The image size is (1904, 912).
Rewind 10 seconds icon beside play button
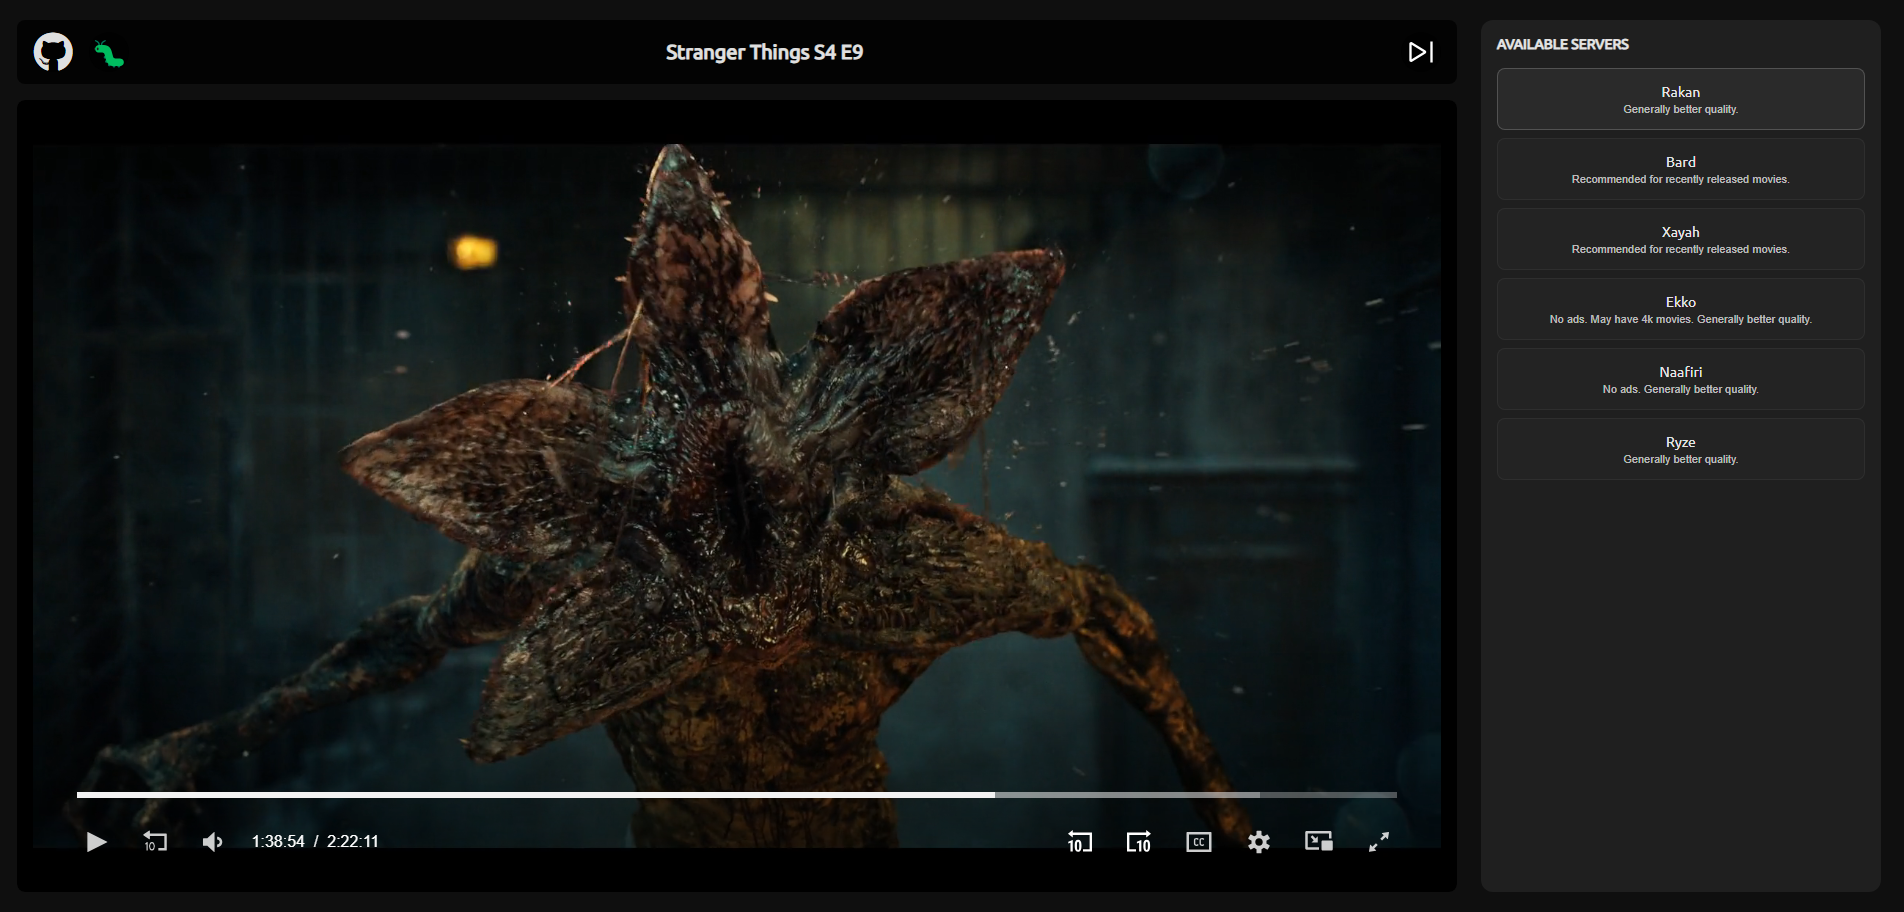[x=154, y=842]
